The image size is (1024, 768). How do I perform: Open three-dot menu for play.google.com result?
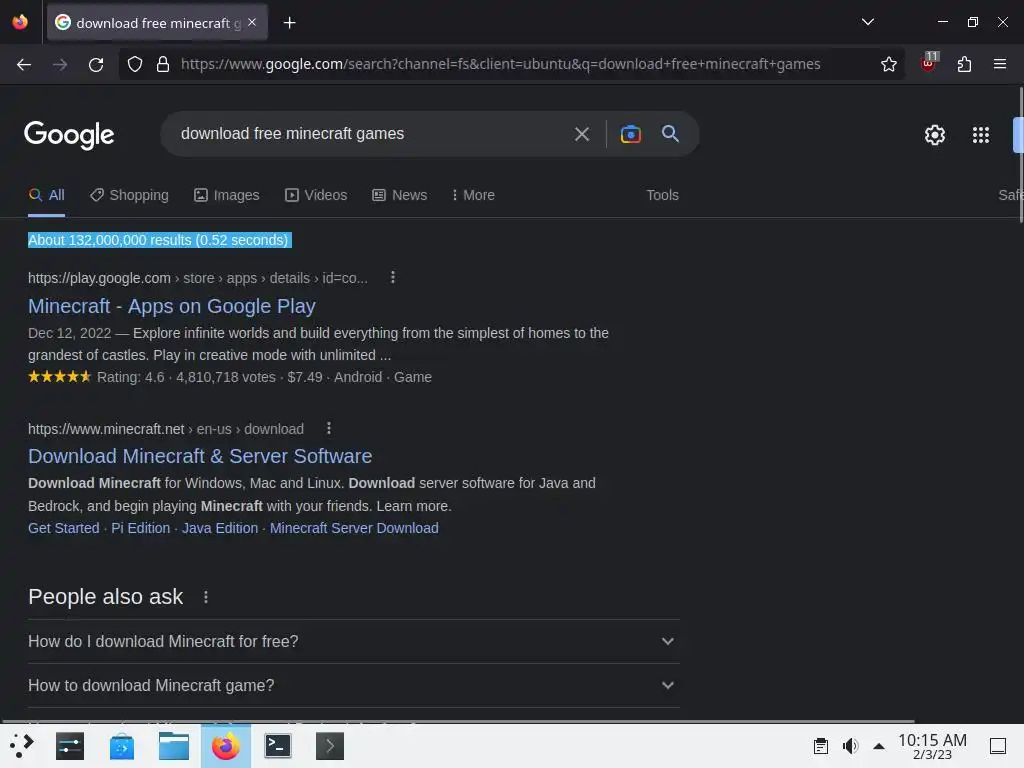pos(392,278)
